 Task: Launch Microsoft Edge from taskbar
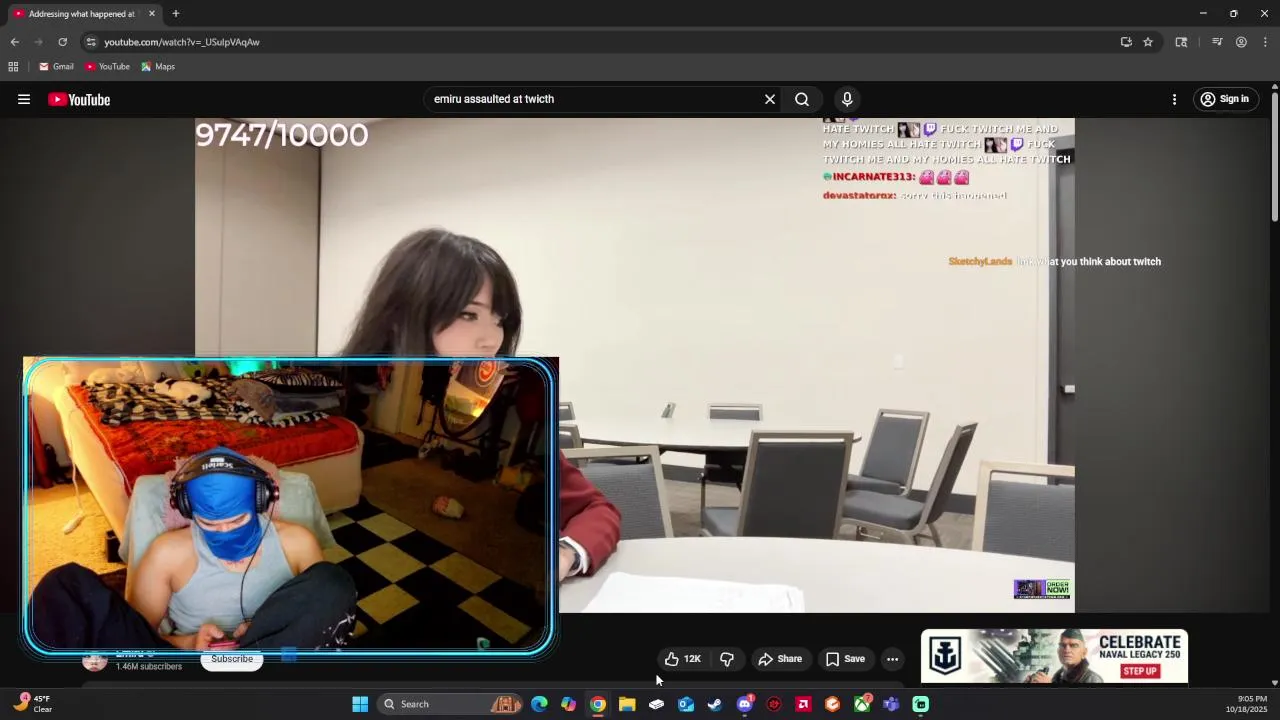click(539, 704)
